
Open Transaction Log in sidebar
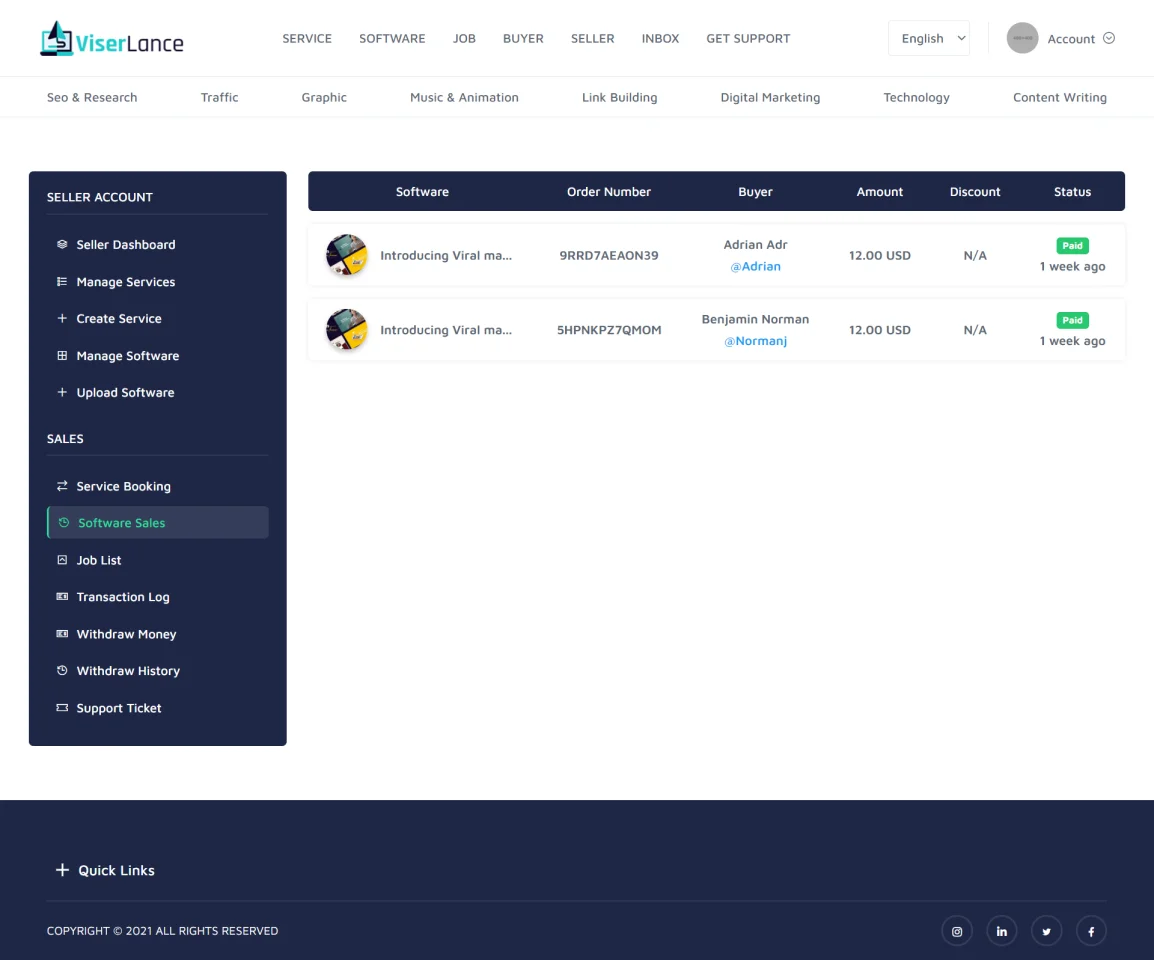(x=157, y=596)
